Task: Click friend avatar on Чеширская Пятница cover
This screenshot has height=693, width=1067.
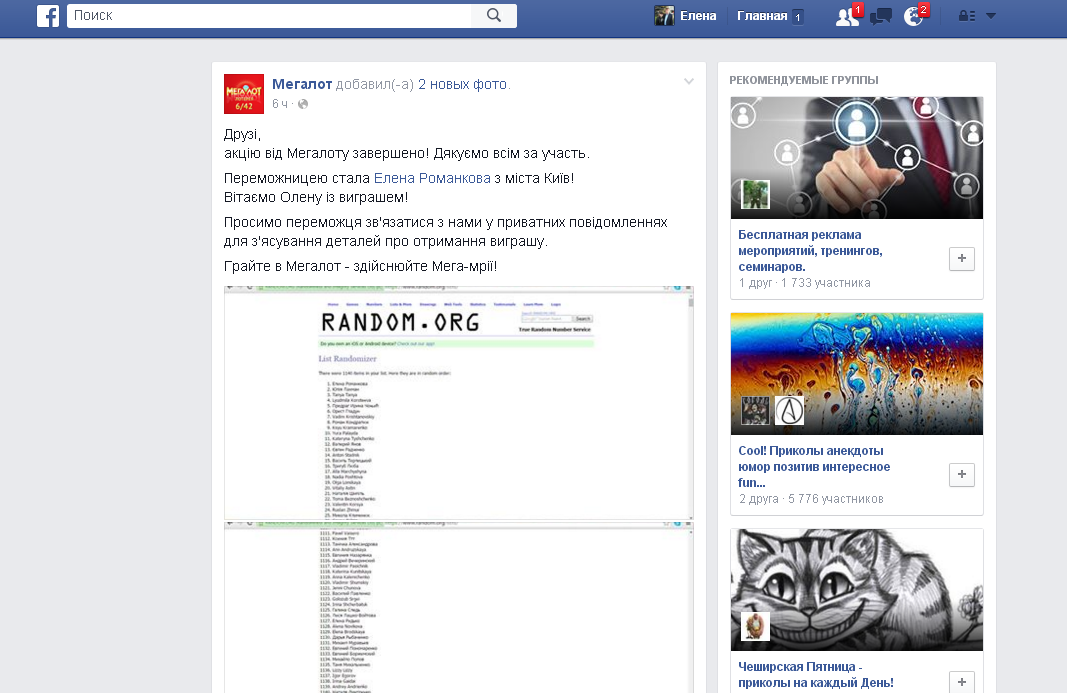Action: point(755,626)
